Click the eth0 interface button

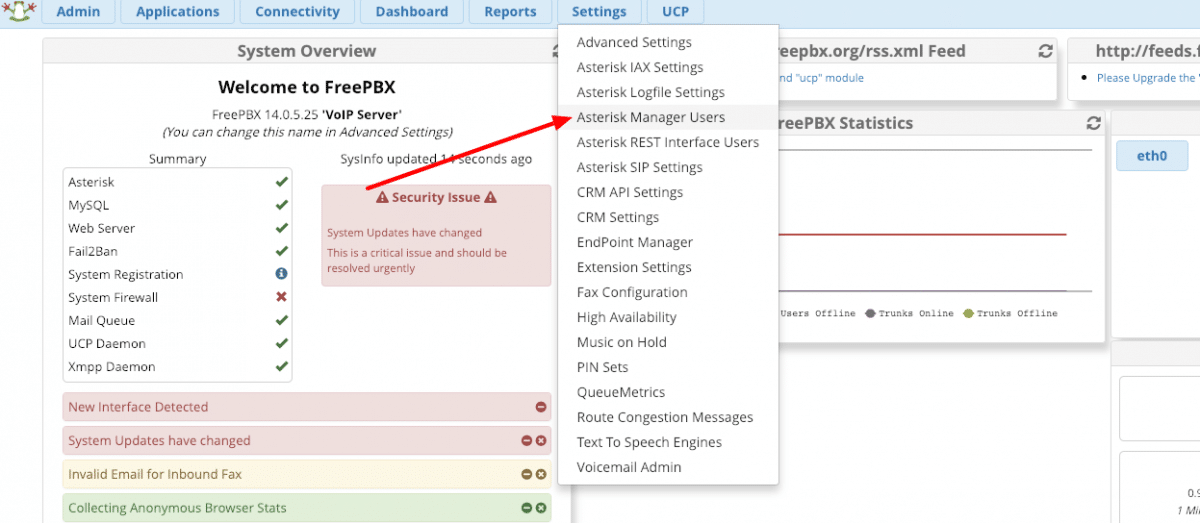1152,156
